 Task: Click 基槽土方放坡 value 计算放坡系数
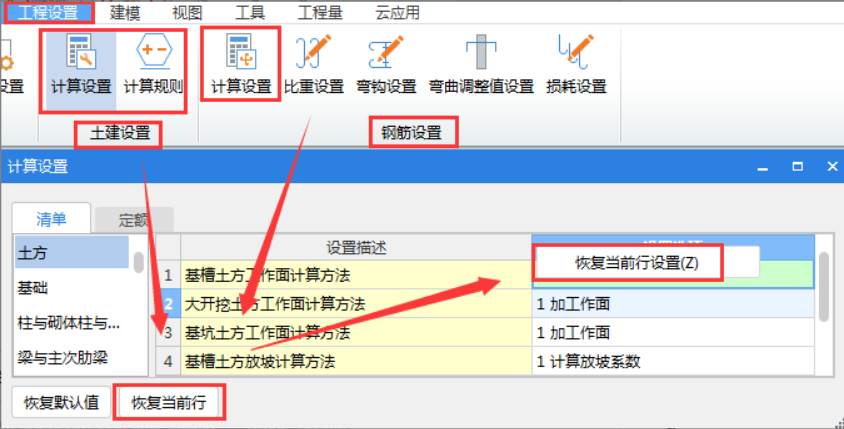click(672, 361)
